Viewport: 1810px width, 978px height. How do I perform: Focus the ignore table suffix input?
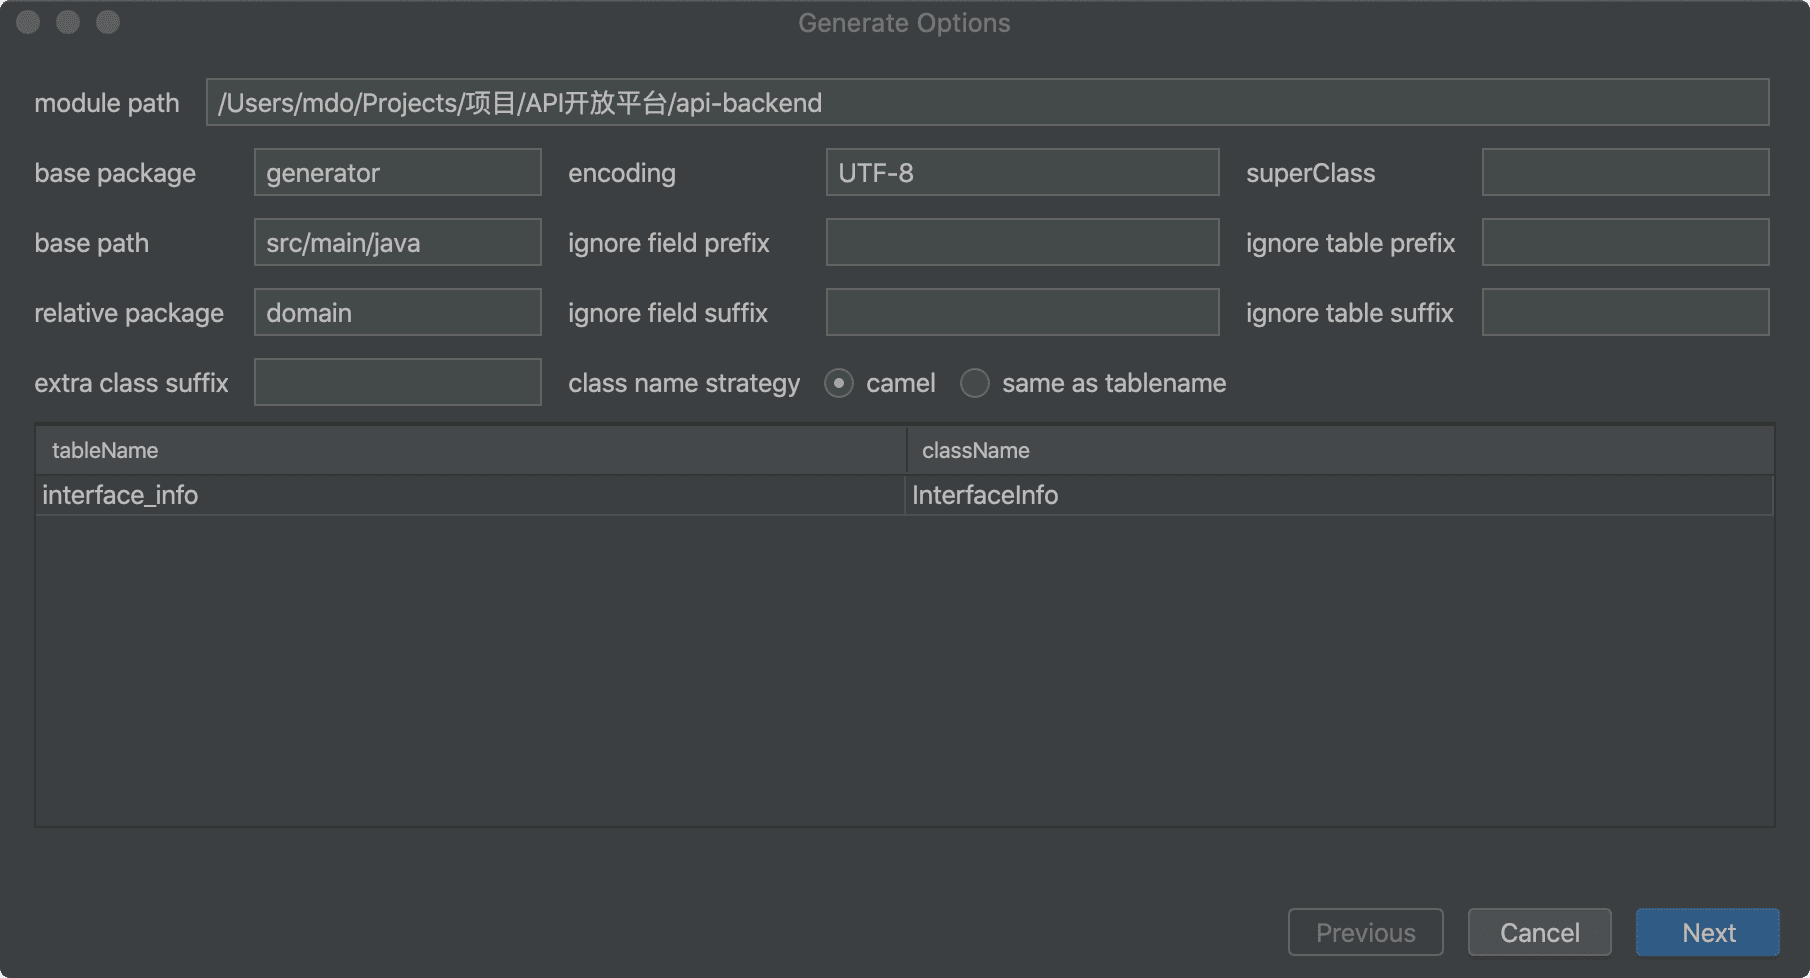pyautogui.click(x=1625, y=313)
